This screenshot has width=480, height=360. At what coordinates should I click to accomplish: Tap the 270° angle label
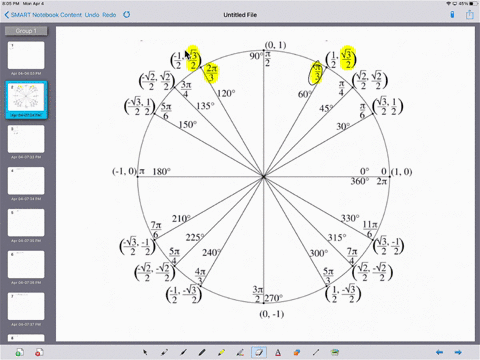click(x=274, y=298)
